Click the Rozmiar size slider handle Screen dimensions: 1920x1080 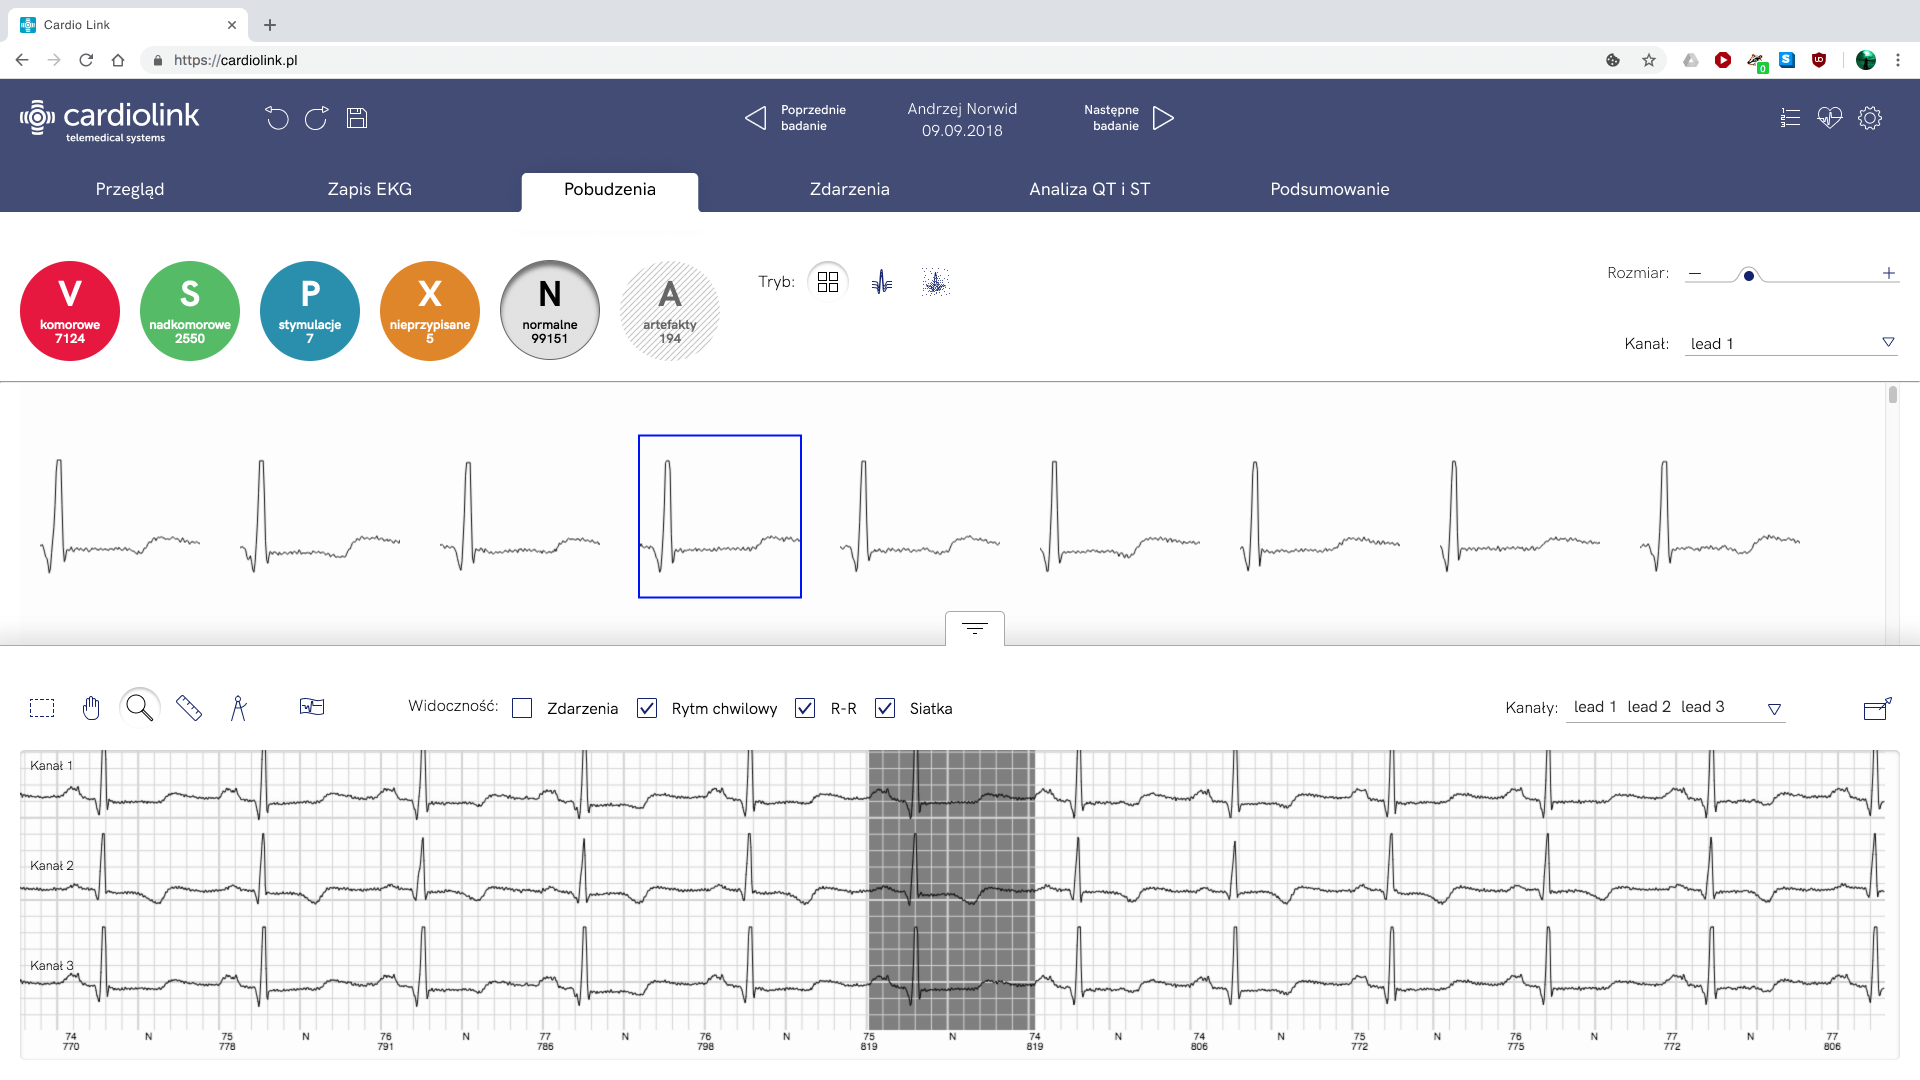1748,275
